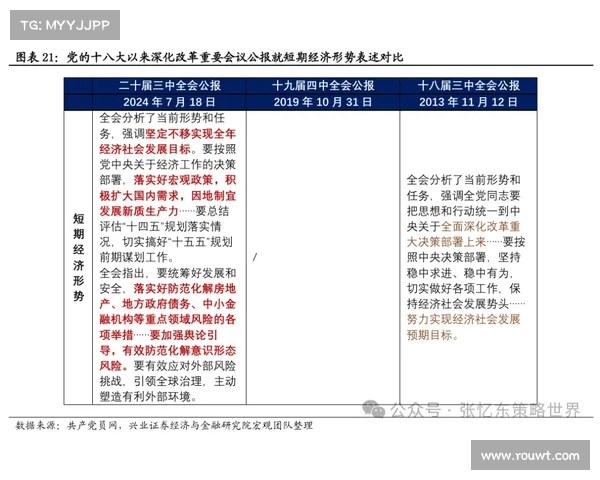The image size is (600, 480).
Task: Click red text '发展新质生产力'
Action: point(139,211)
